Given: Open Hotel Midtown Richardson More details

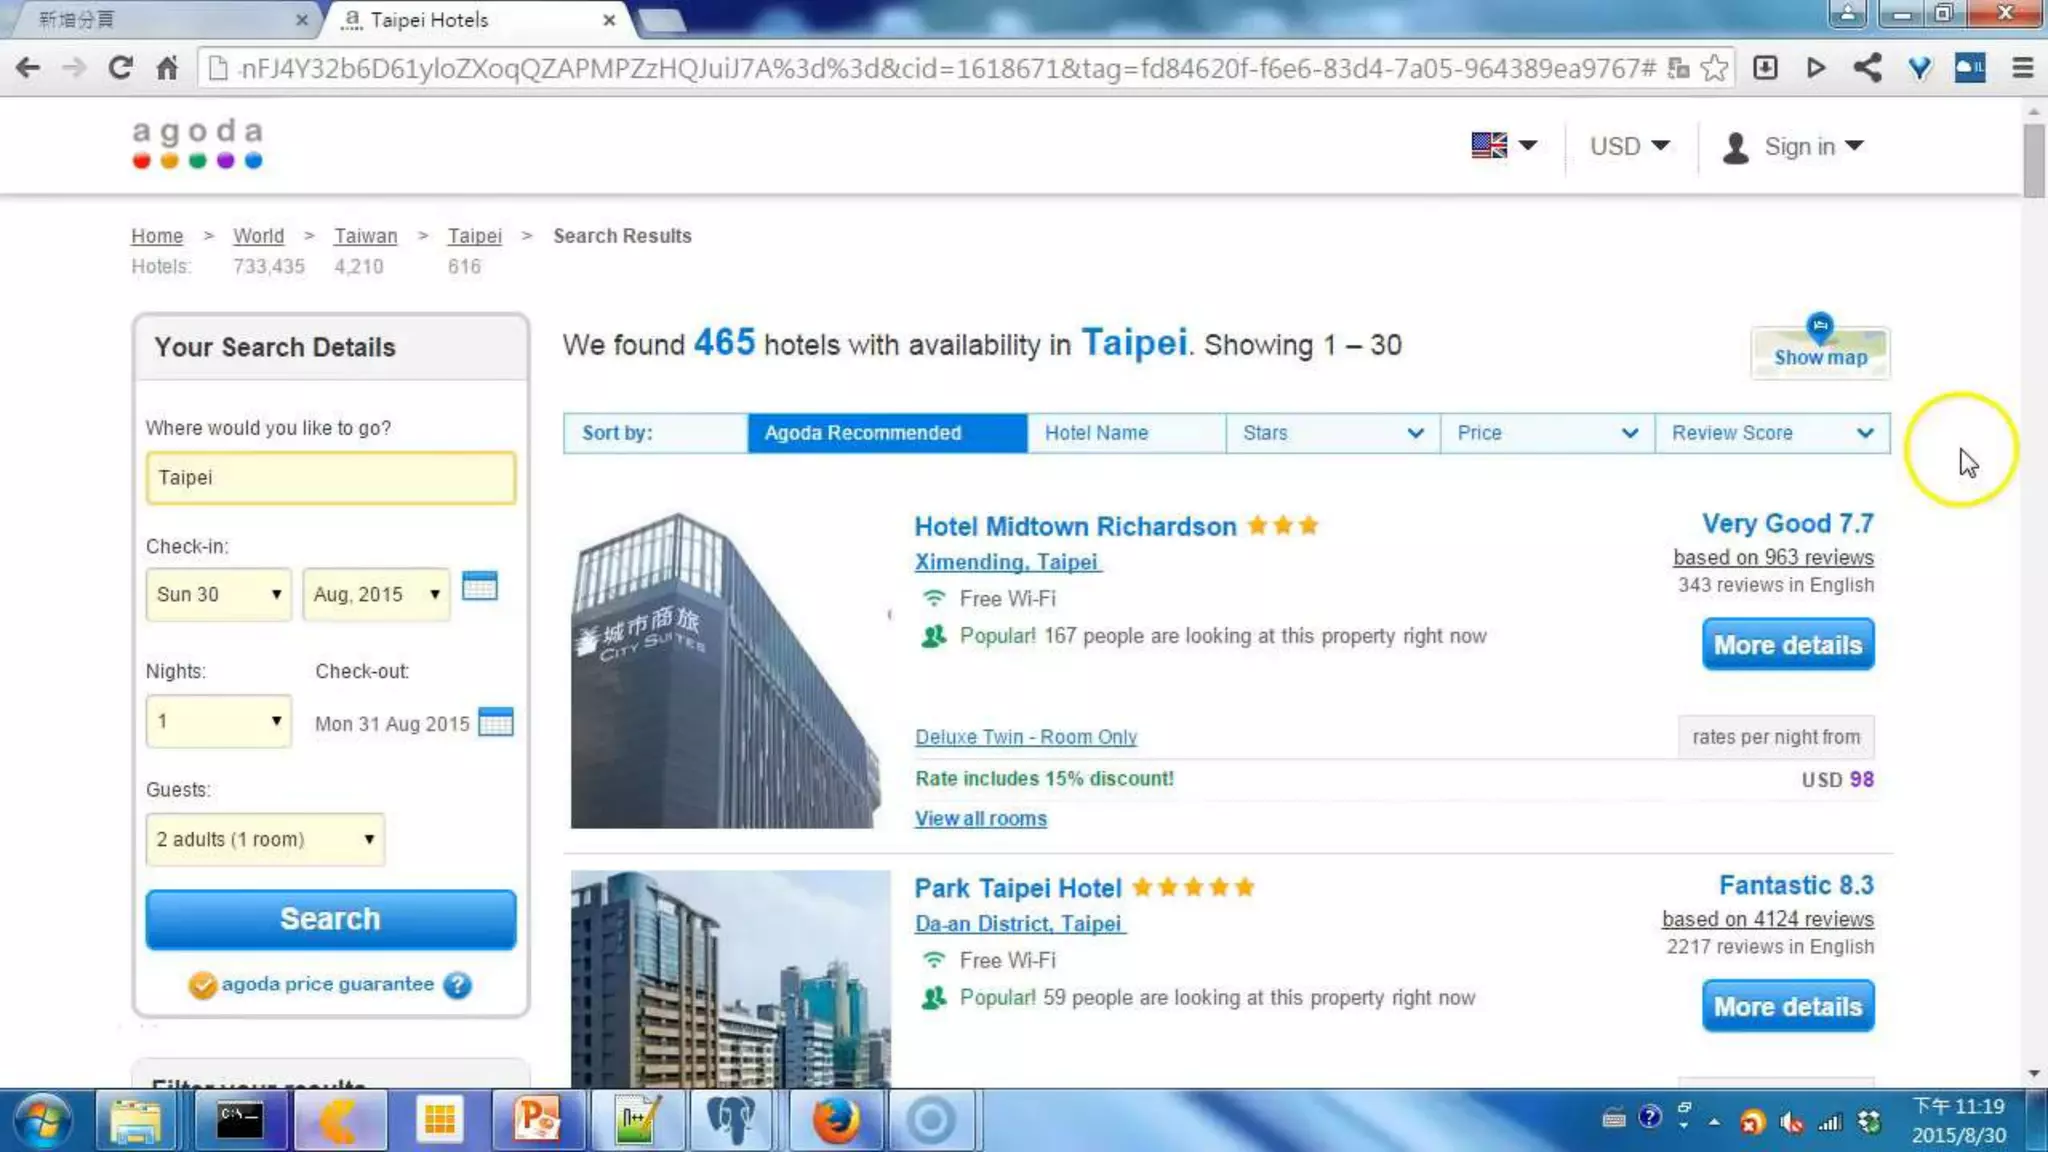Looking at the screenshot, I should 1787,645.
